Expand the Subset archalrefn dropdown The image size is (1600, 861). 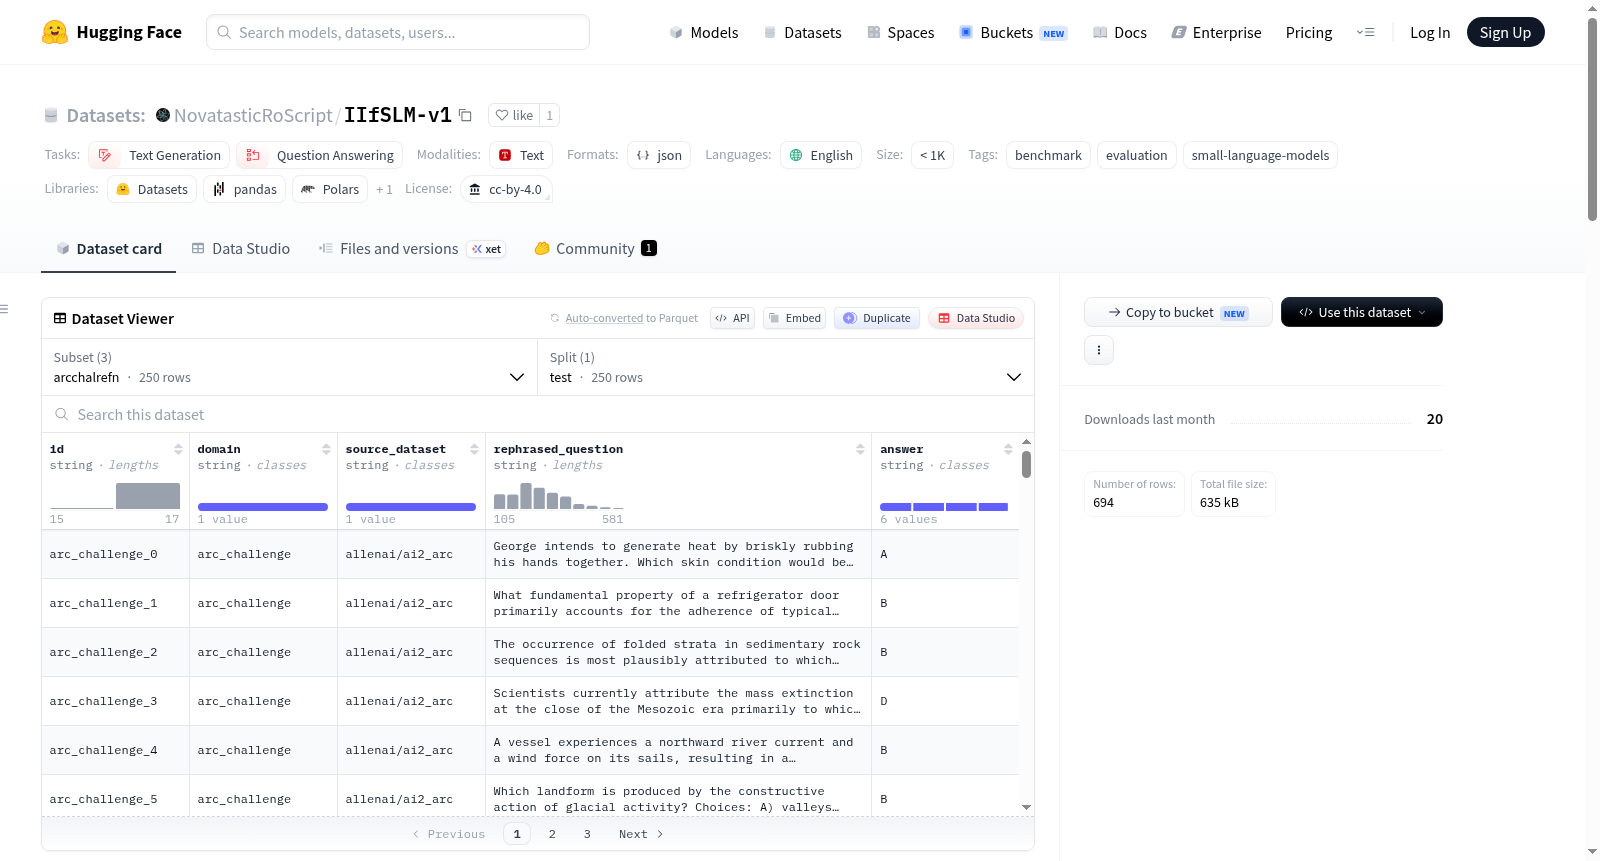[x=290, y=367]
